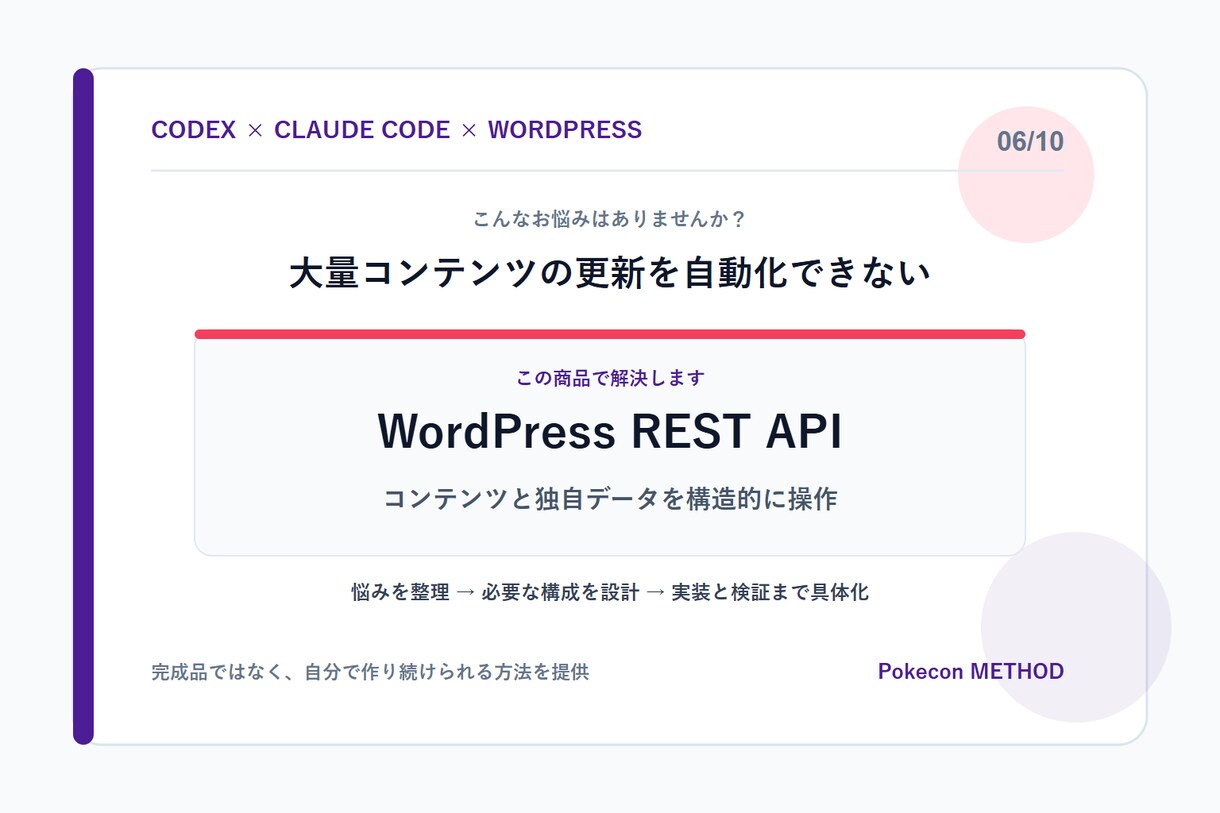Image resolution: width=1220 pixels, height=813 pixels.
Task: Click the headline '大量コンテンツの更新を自動化できない'
Action: pyautogui.click(x=610, y=273)
